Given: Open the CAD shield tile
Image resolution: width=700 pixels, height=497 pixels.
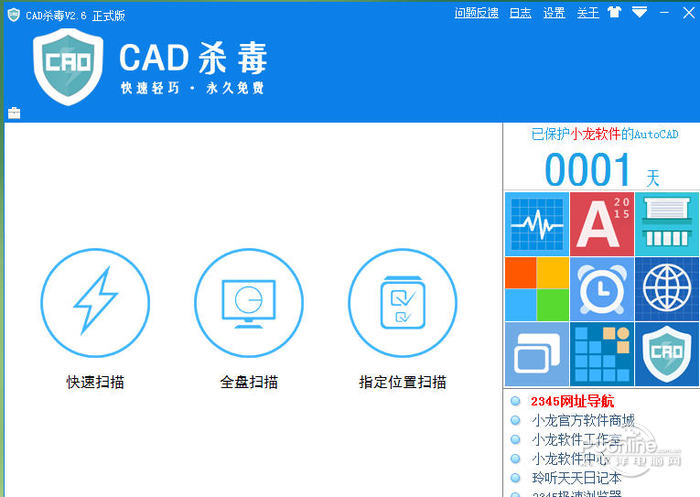Looking at the screenshot, I should click(x=667, y=354).
